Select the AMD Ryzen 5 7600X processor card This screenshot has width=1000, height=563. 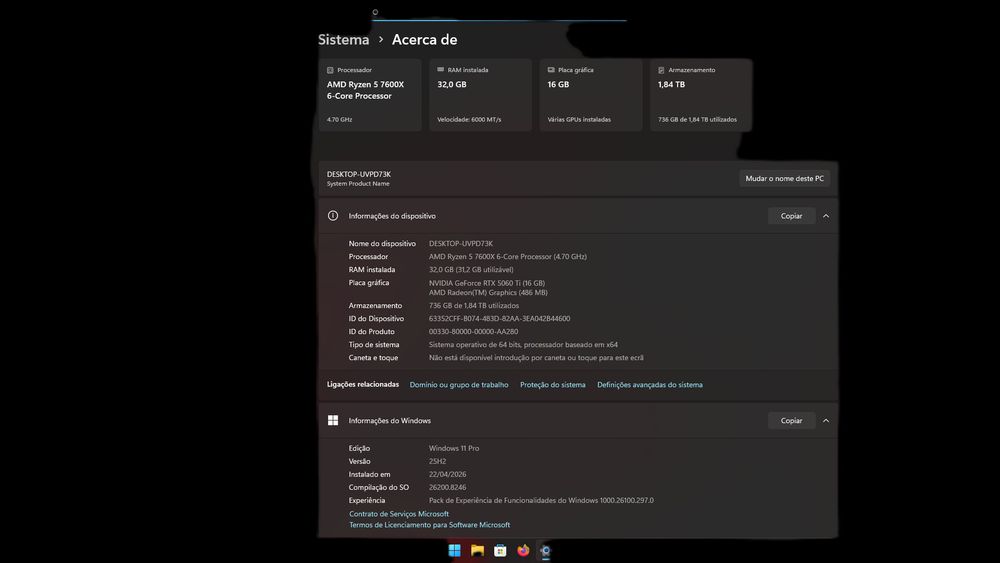click(370, 95)
